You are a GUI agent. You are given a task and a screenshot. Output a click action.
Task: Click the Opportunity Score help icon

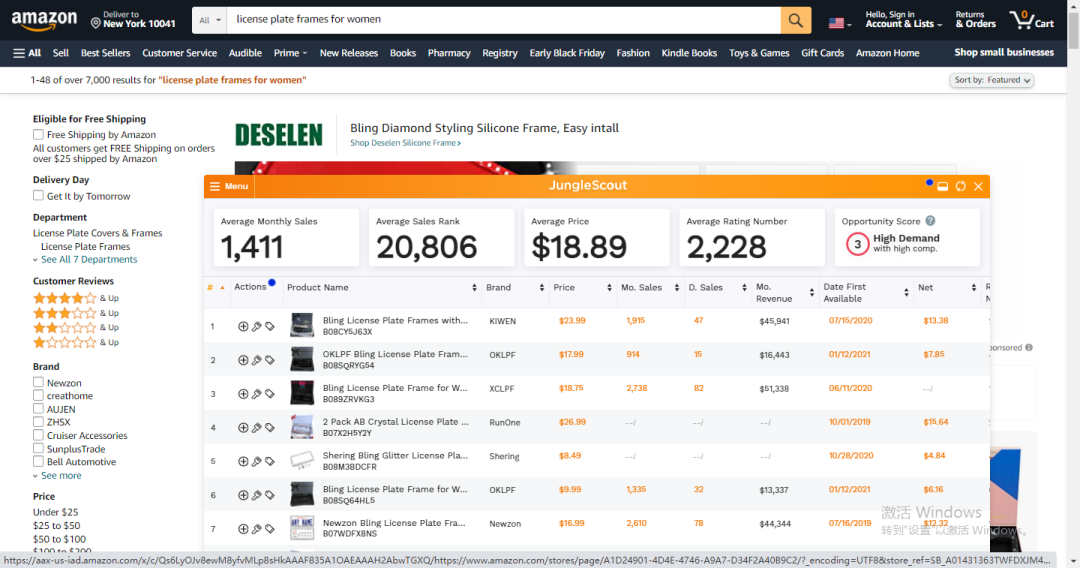931,221
